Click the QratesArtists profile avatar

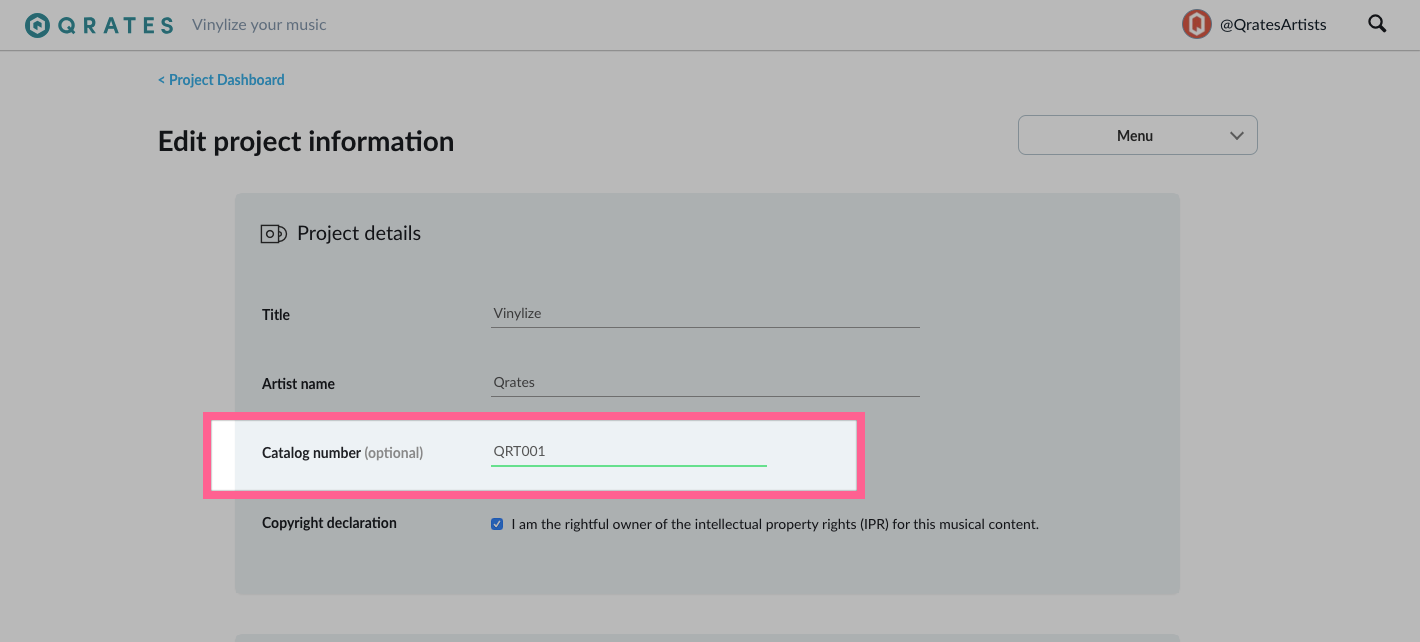click(x=1196, y=24)
